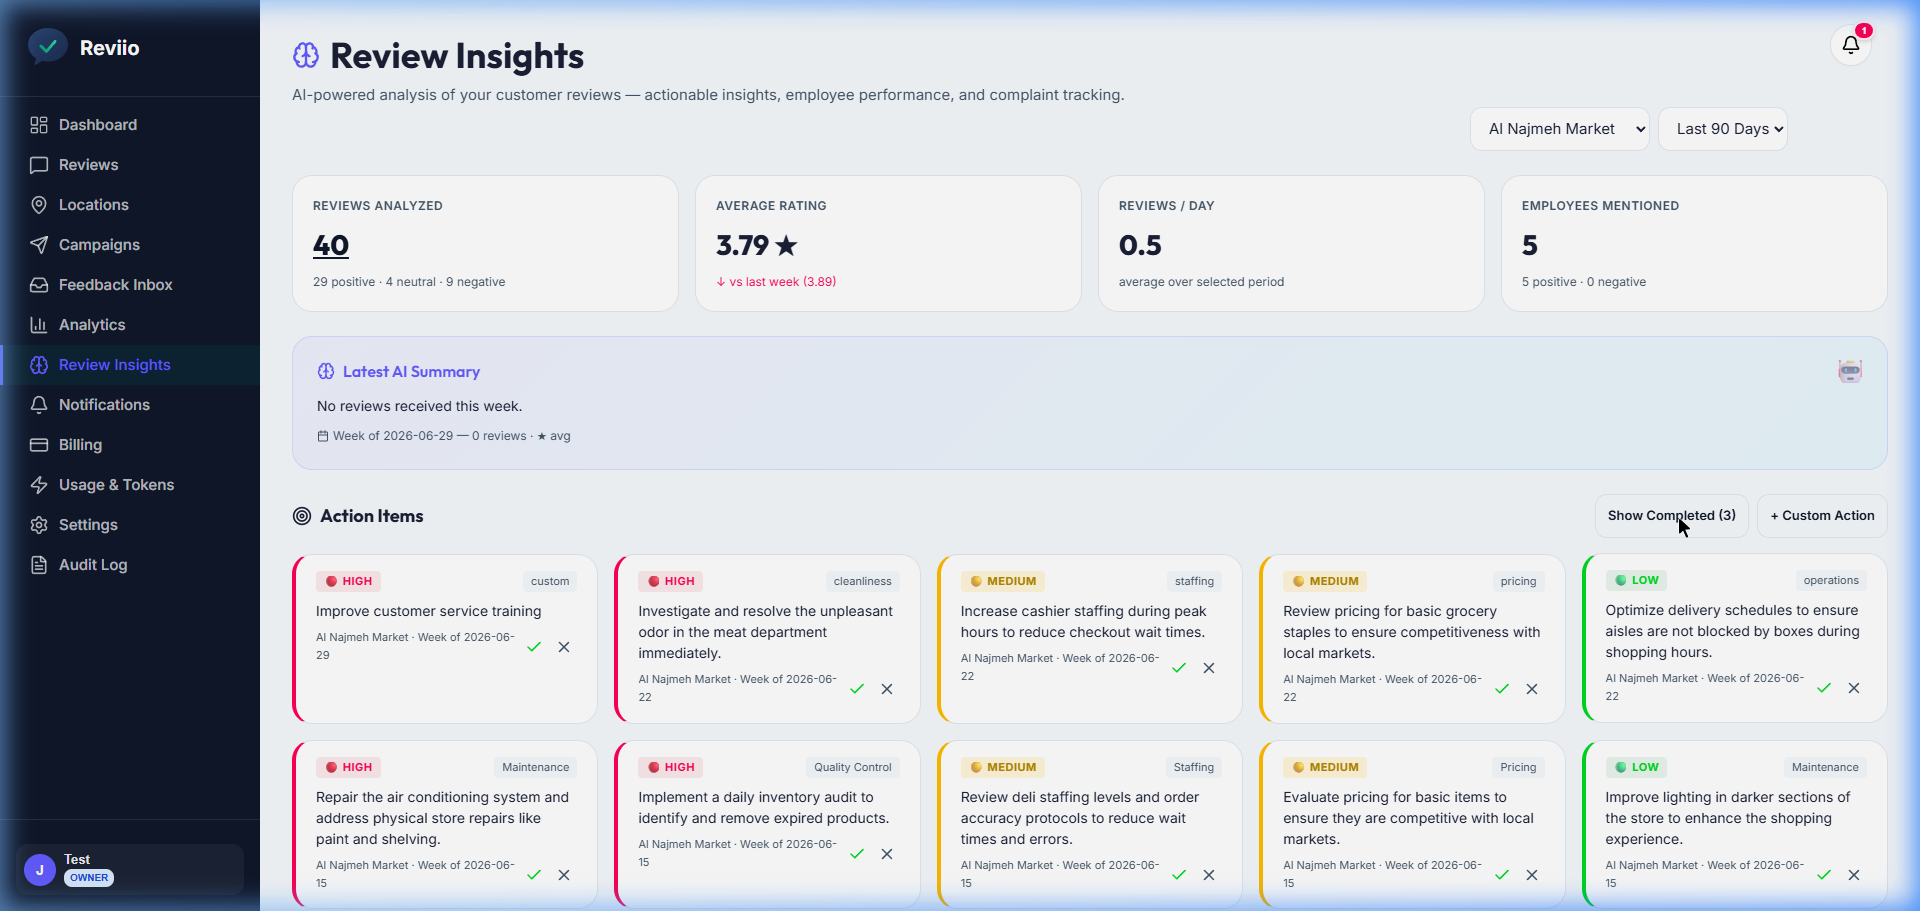Dismiss the deli staffing review action
The height and width of the screenshot is (911, 1920).
(x=1209, y=875)
